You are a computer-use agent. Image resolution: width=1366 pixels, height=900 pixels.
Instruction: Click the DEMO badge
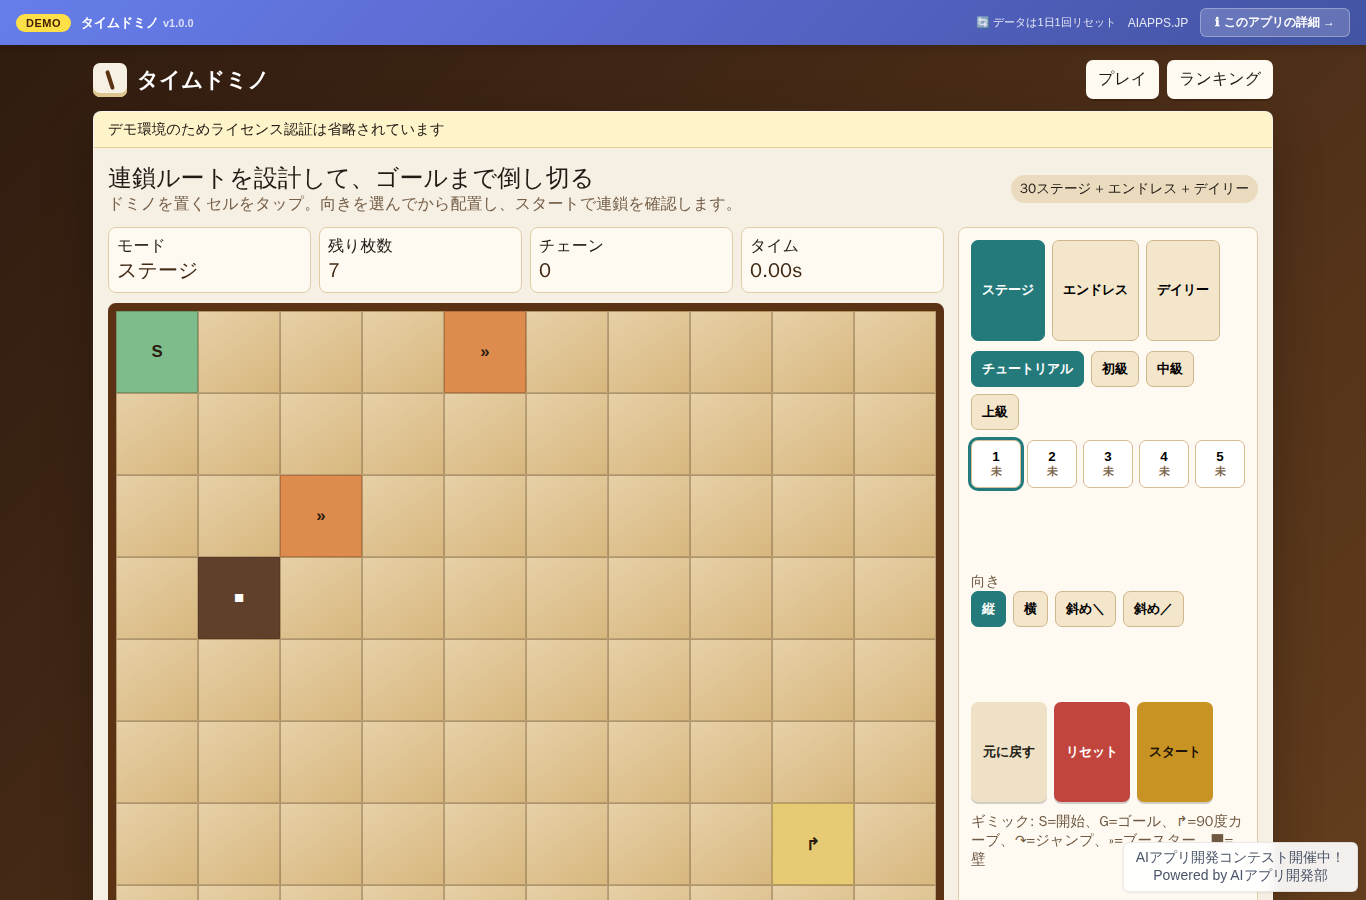43,23
